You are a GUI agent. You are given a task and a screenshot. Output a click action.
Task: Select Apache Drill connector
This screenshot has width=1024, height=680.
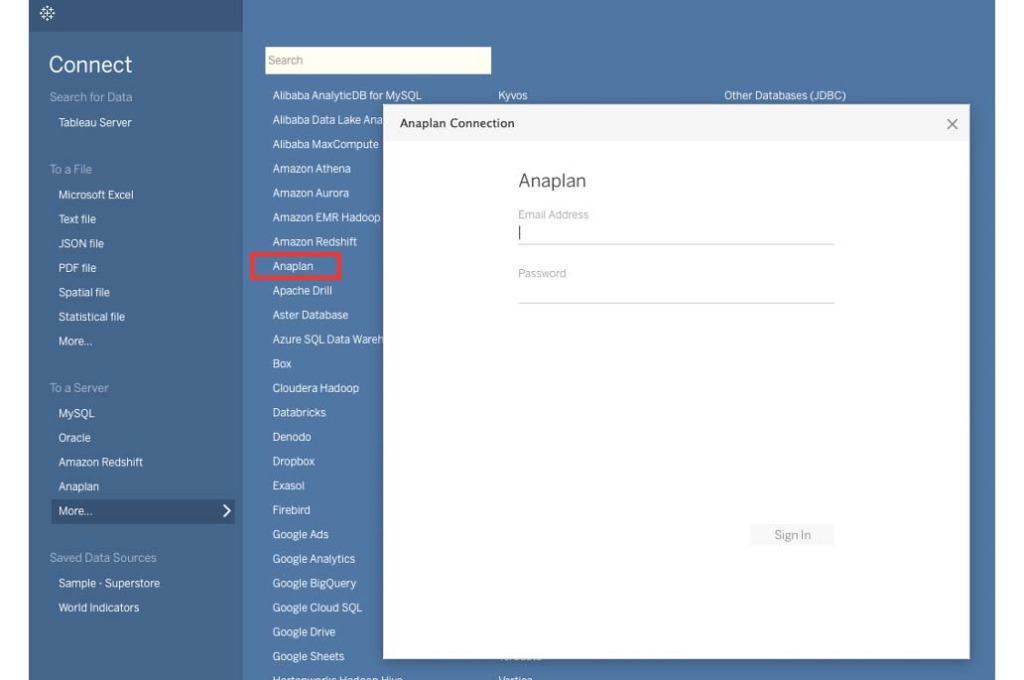coord(302,291)
